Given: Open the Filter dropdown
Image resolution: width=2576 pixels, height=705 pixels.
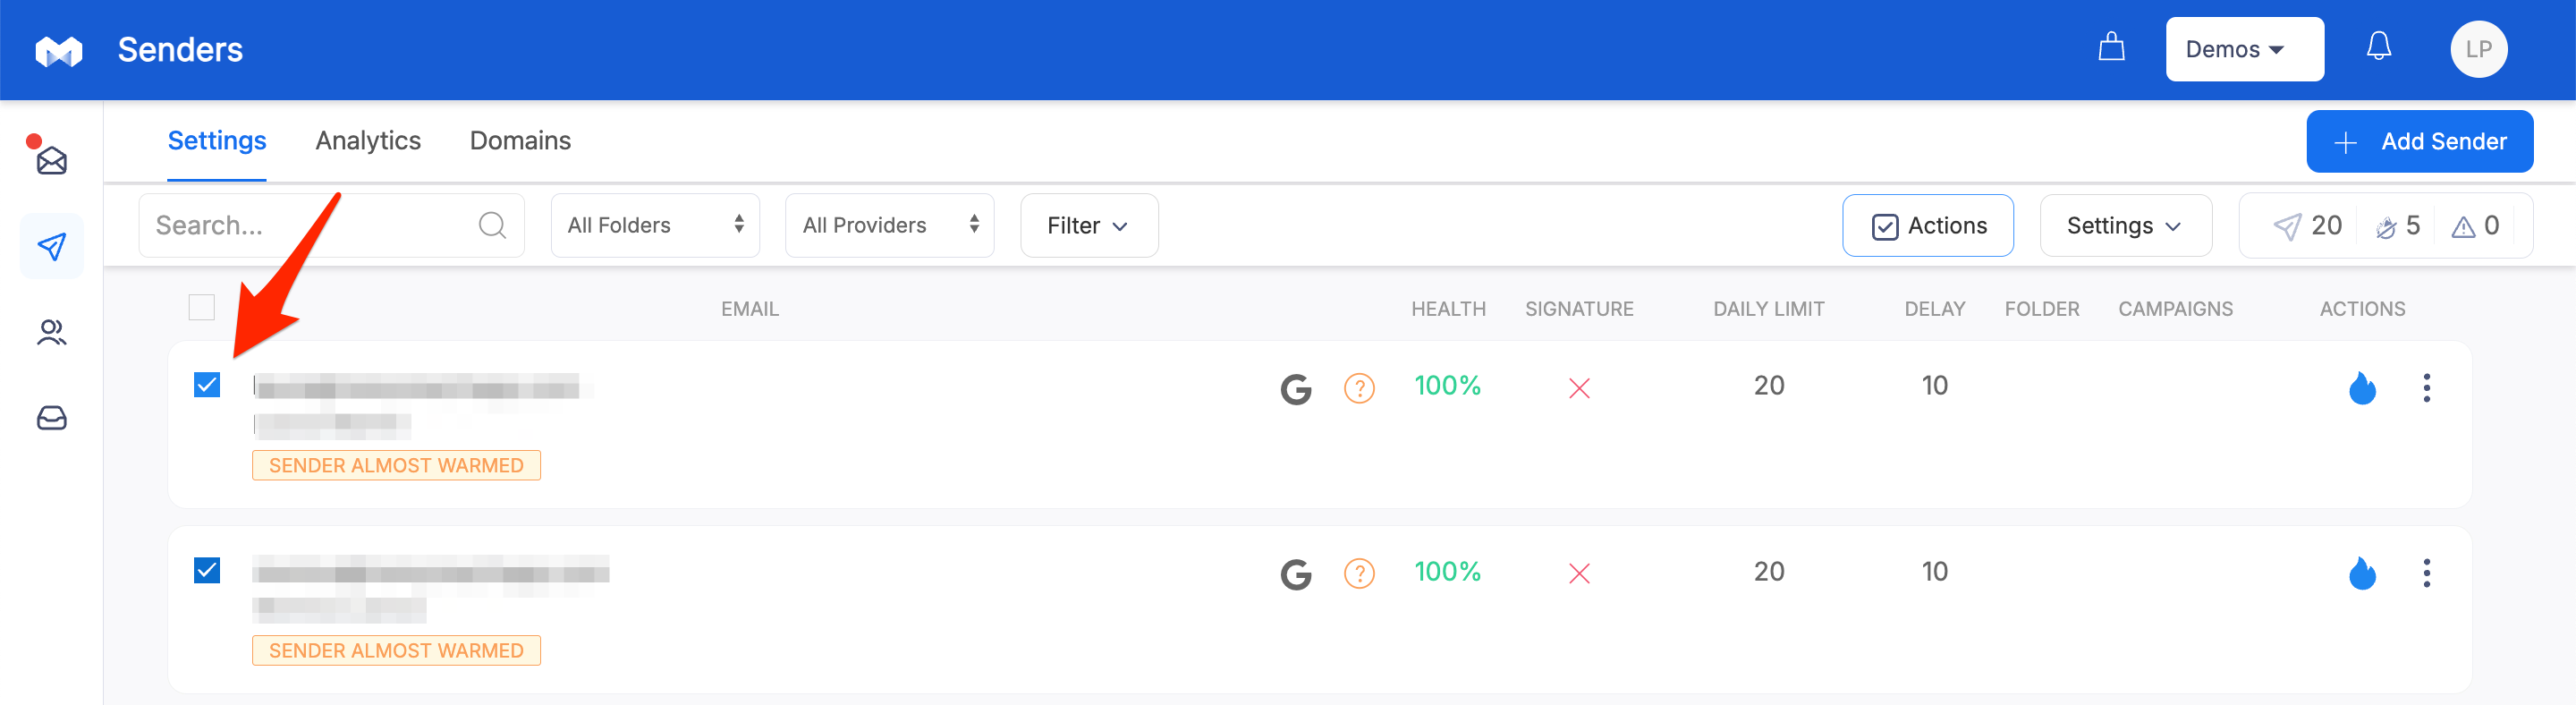Looking at the screenshot, I should click(1088, 226).
